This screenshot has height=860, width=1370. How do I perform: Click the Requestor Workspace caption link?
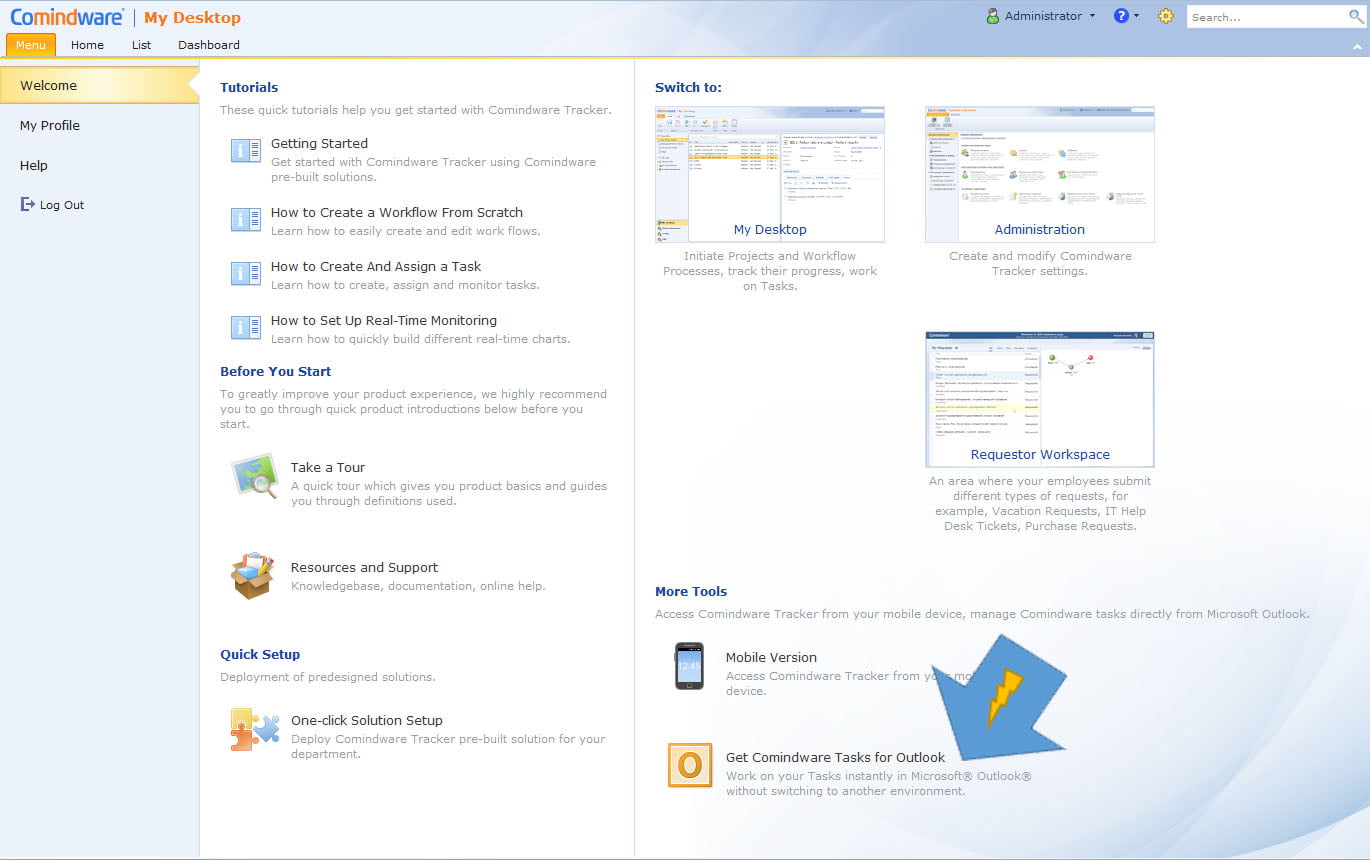click(x=1040, y=454)
